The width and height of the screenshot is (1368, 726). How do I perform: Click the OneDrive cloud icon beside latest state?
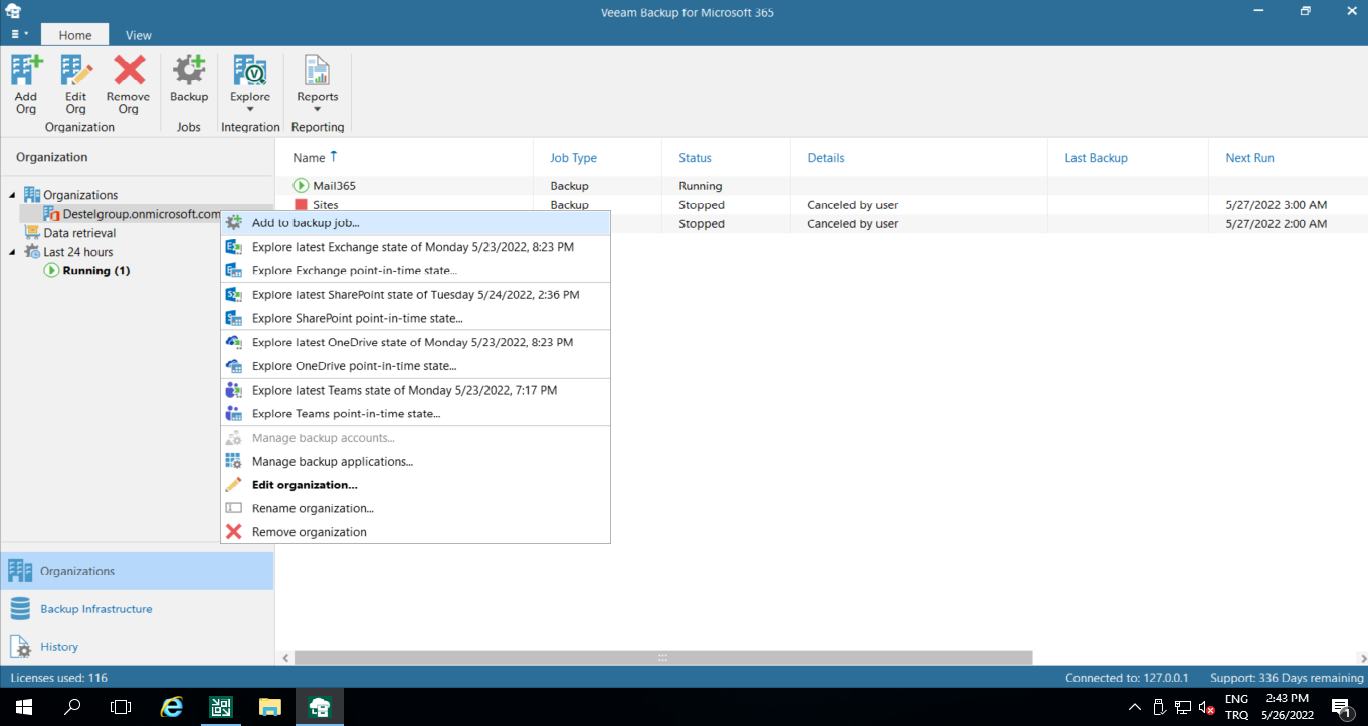[234, 343]
